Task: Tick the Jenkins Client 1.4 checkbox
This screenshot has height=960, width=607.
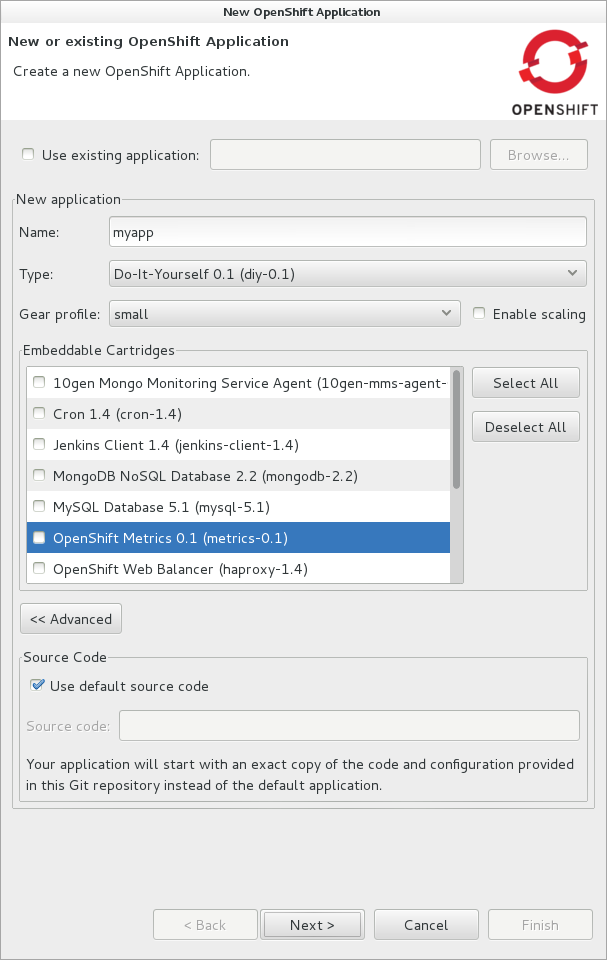Action: 39,444
